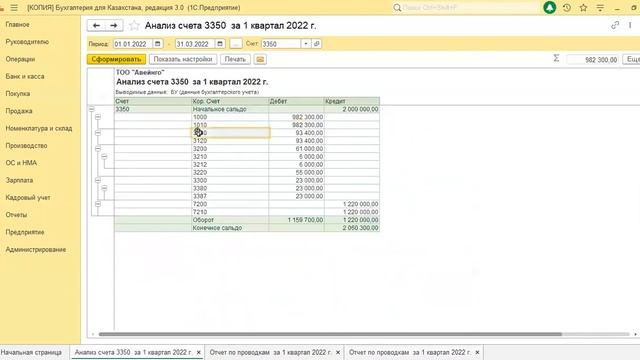Open calendar for end date 31.03.2022
Image resolution: width=640 pixels, height=360 pixels.
point(220,44)
